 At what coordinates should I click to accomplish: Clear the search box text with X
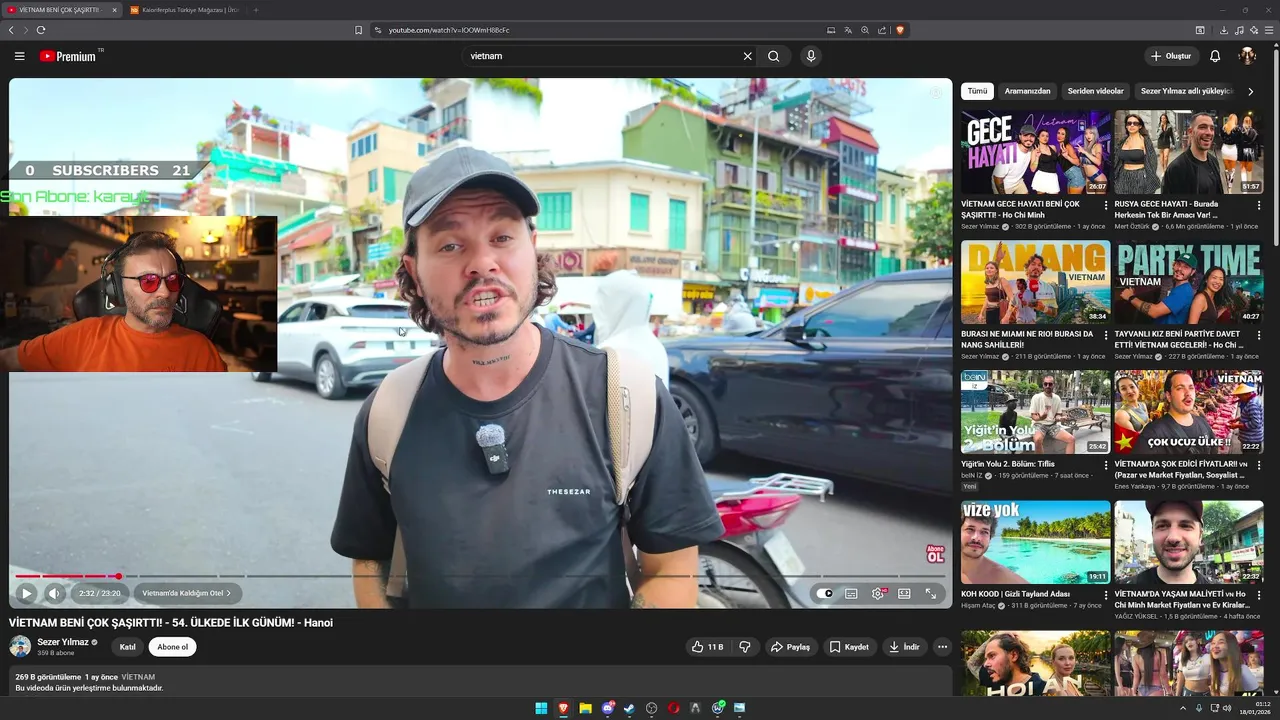point(747,56)
